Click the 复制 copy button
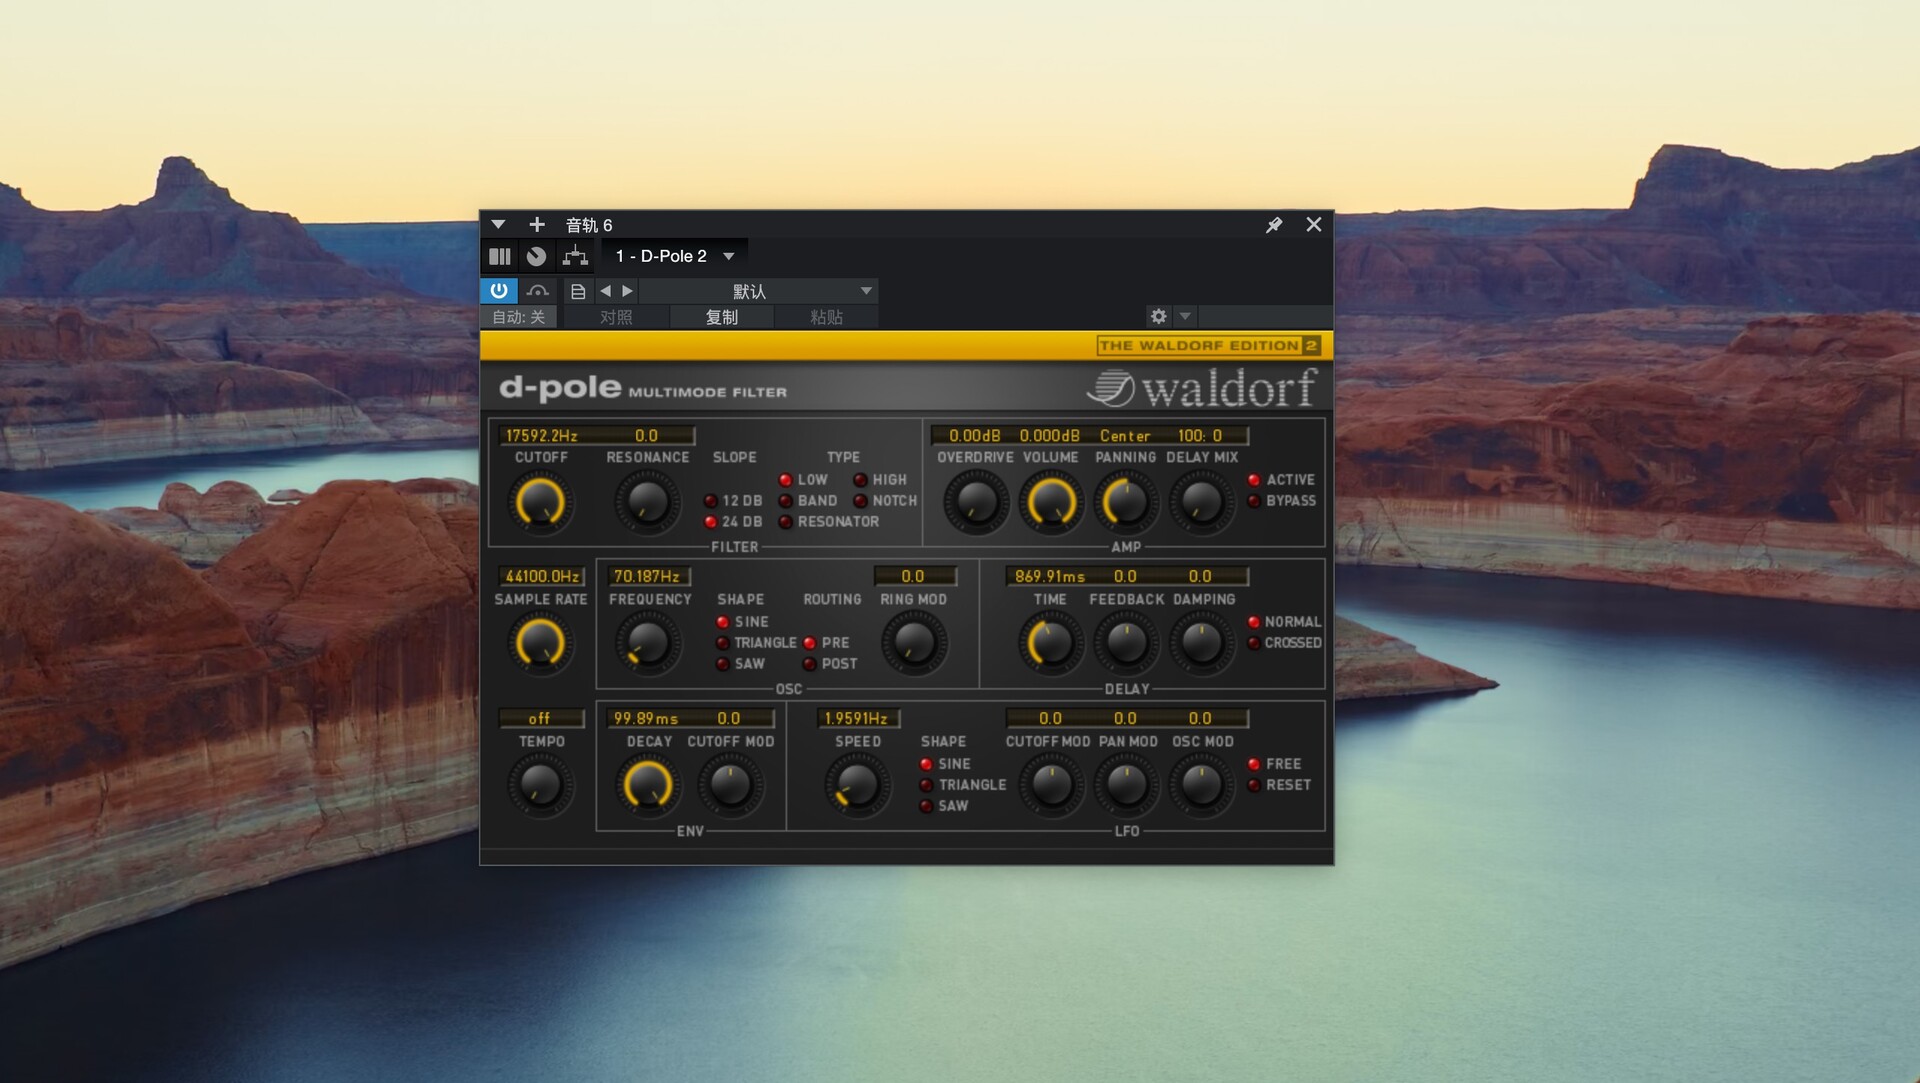The width and height of the screenshot is (1920, 1083). [x=722, y=317]
